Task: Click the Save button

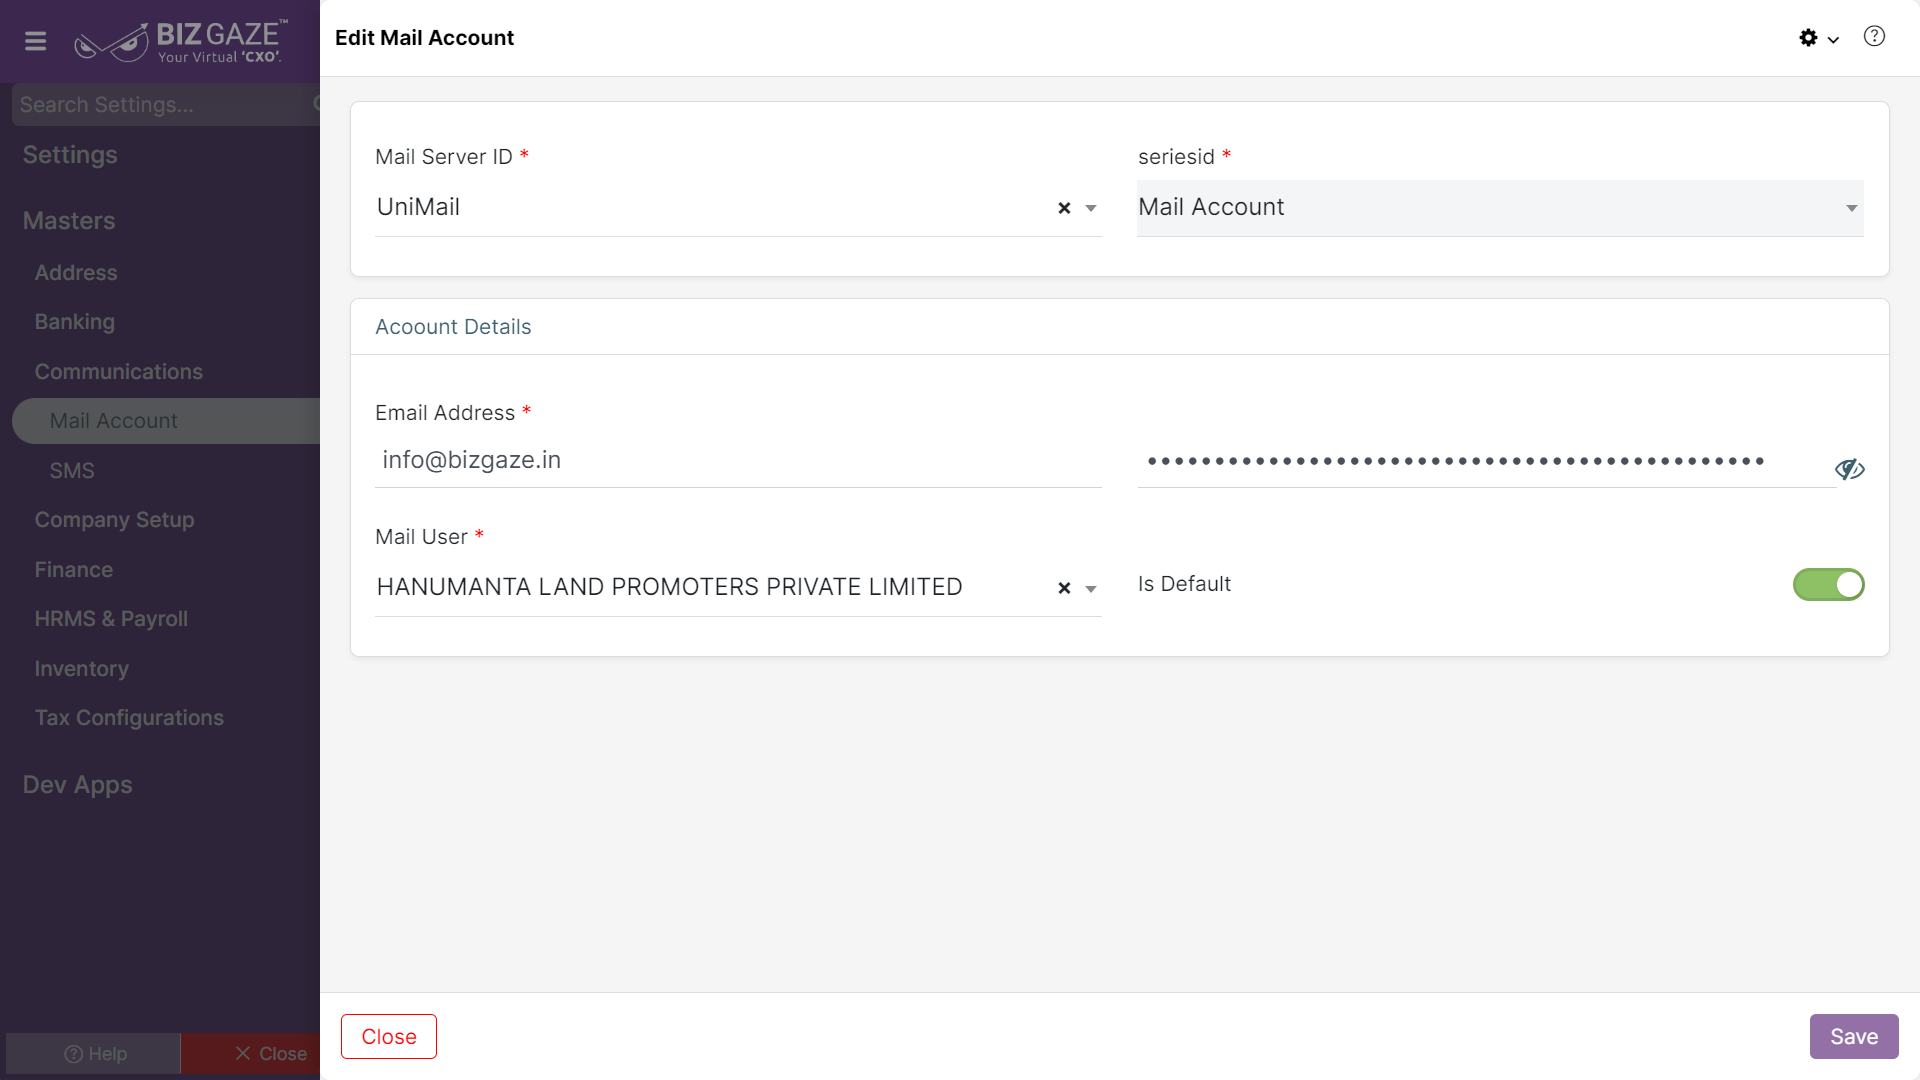Action: tap(1854, 1036)
